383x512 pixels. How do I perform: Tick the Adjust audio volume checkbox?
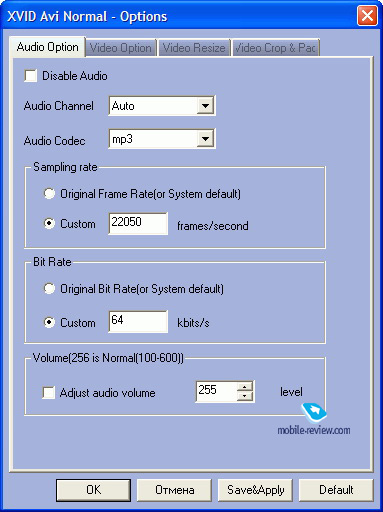(x=49, y=393)
